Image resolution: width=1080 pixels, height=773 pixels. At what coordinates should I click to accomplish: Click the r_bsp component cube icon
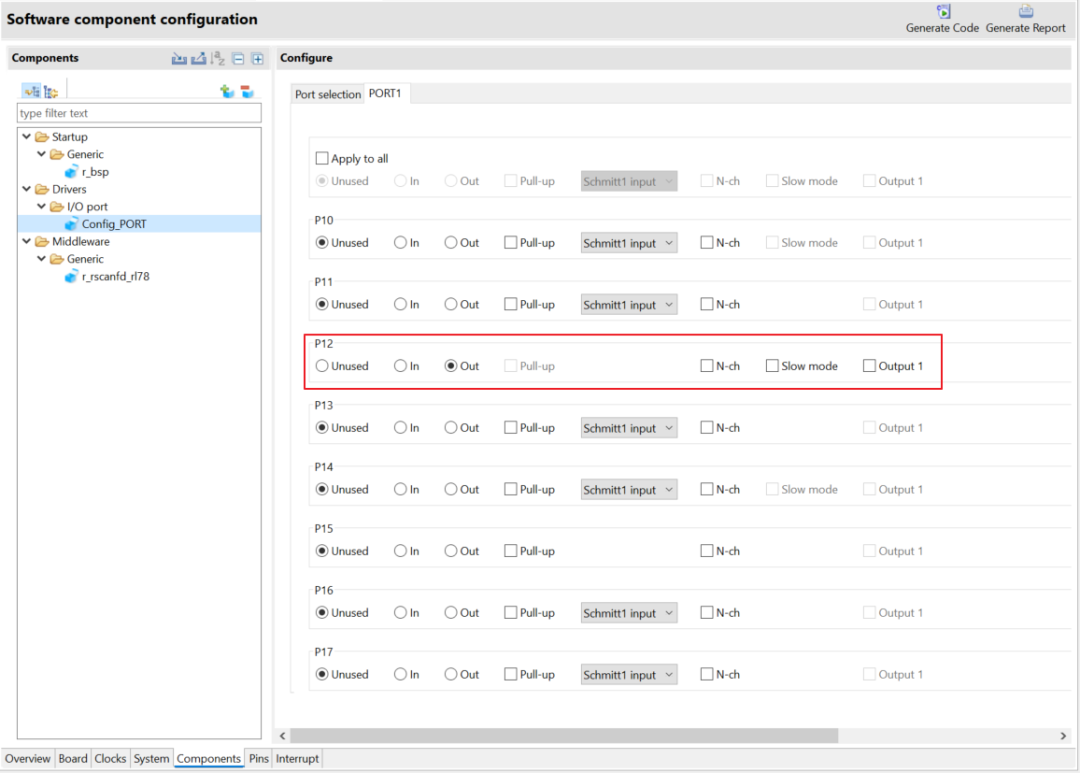pyautogui.click(x=71, y=172)
